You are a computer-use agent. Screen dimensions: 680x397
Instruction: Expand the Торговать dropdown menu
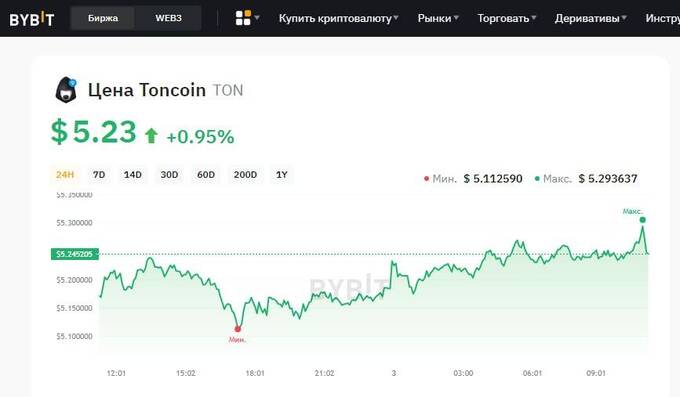tap(507, 18)
